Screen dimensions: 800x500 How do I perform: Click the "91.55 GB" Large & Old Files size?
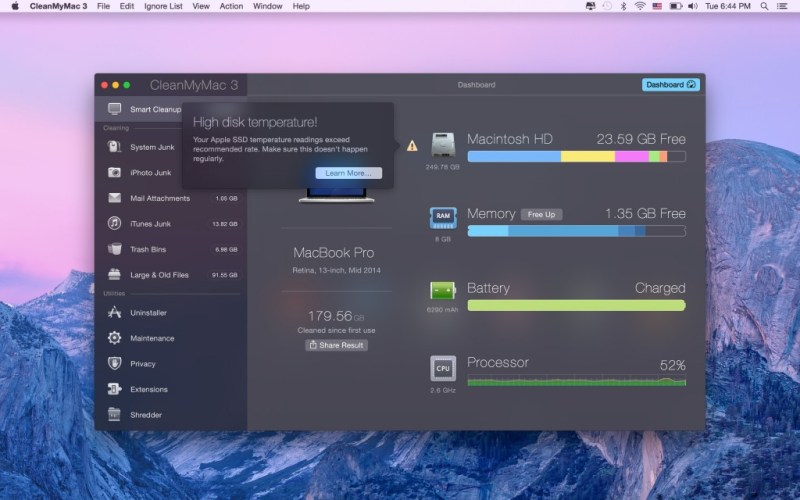224,275
